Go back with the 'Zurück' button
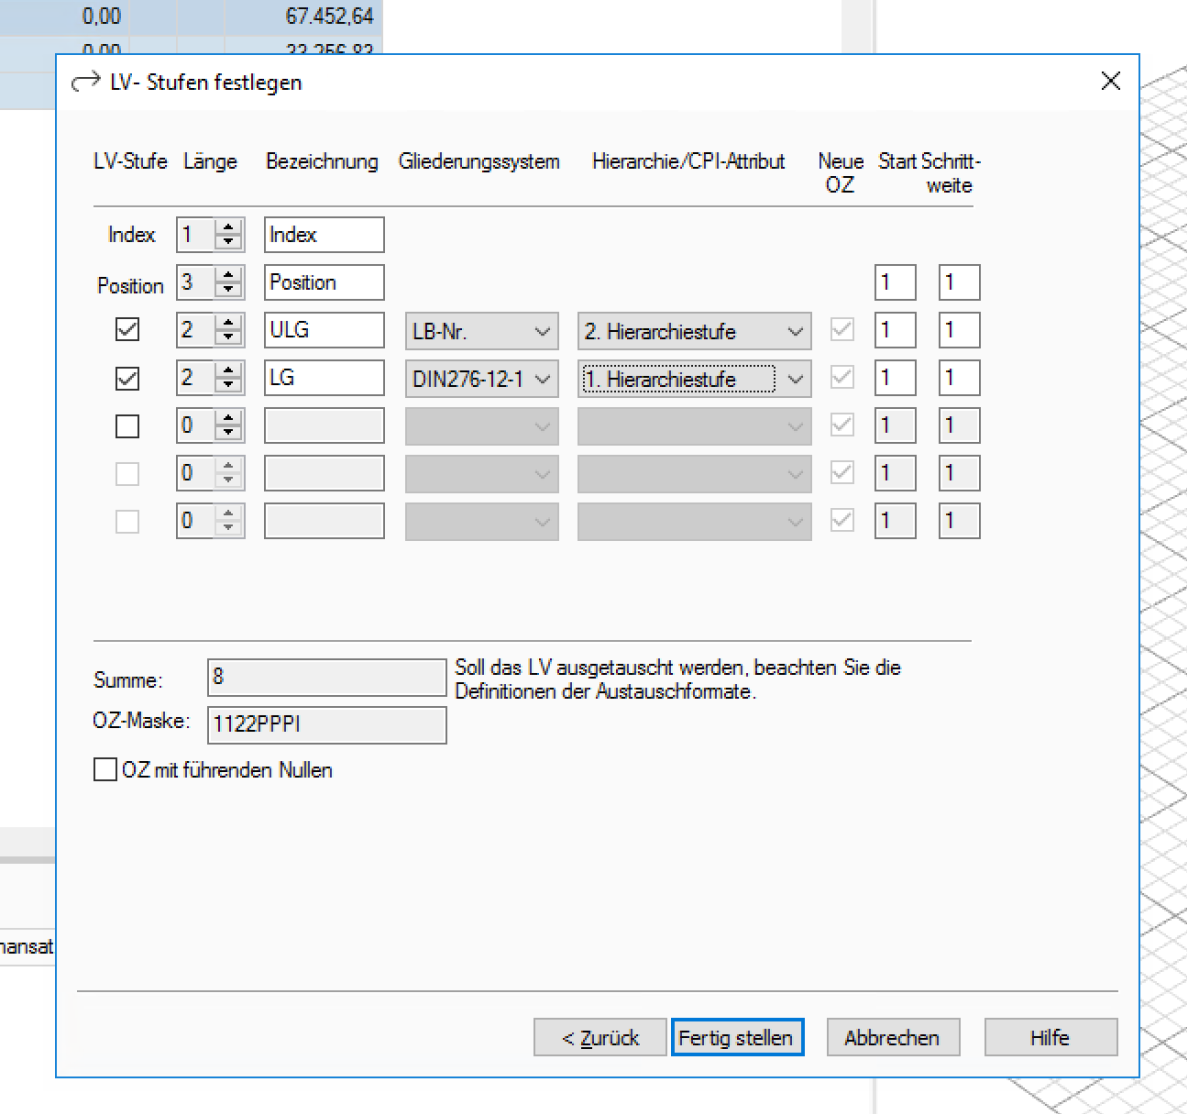Screen dimensions: 1187x1114 [x=599, y=1037]
